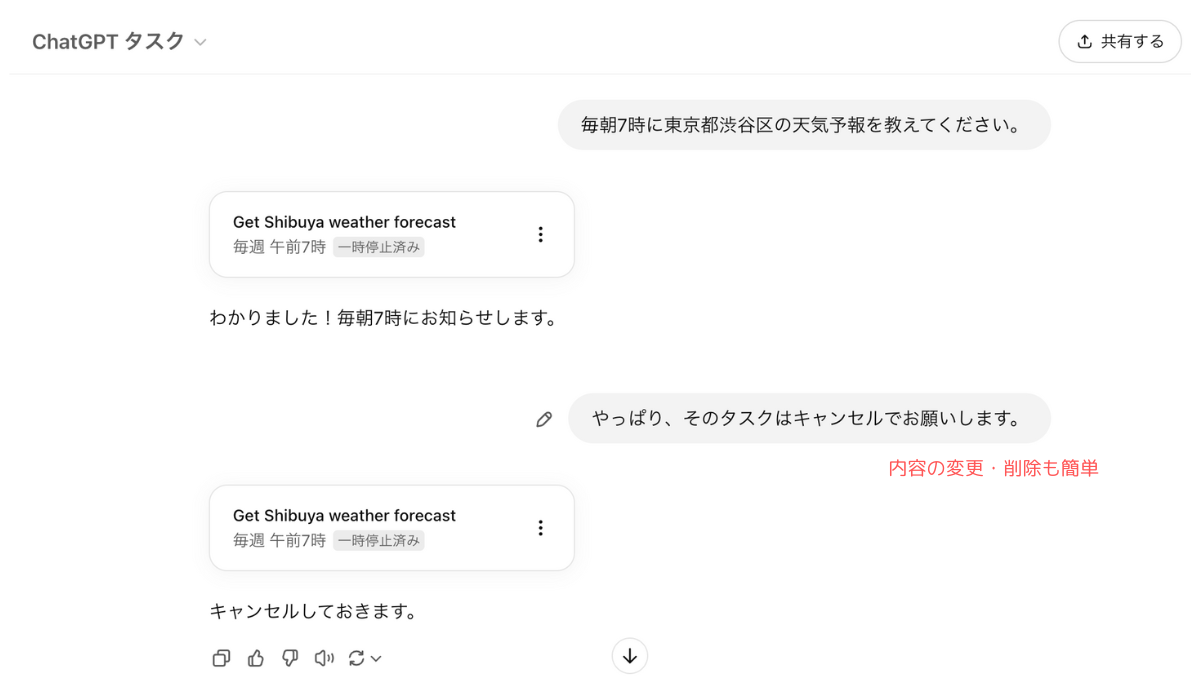Open the first Get Shibuya weather forecast card title

344,222
